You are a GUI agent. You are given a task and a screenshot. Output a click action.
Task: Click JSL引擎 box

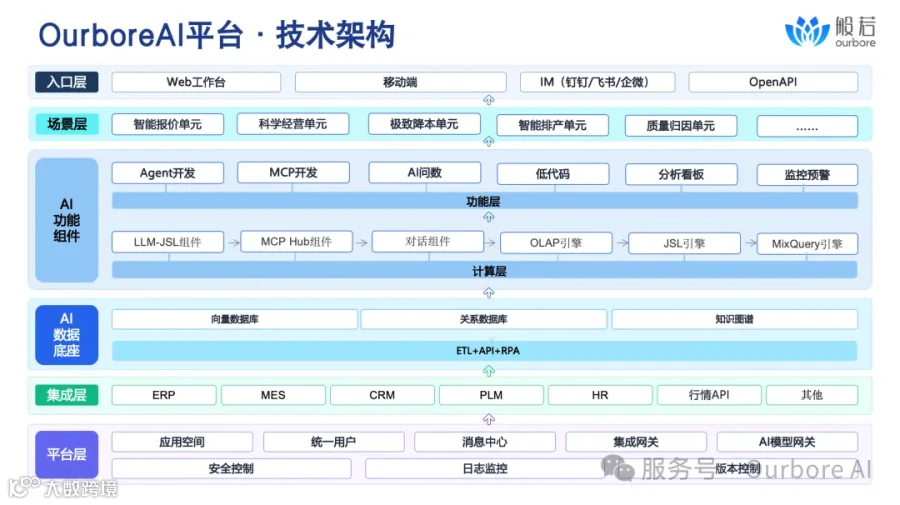coord(684,243)
